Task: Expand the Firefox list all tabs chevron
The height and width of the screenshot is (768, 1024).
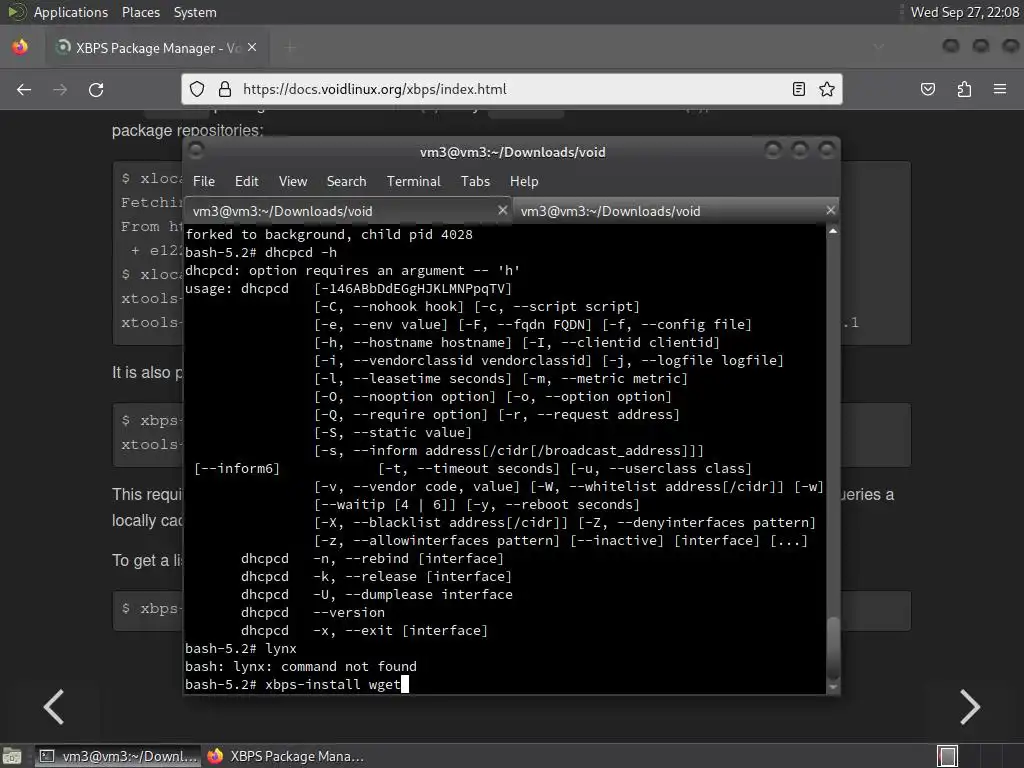Action: click(879, 47)
